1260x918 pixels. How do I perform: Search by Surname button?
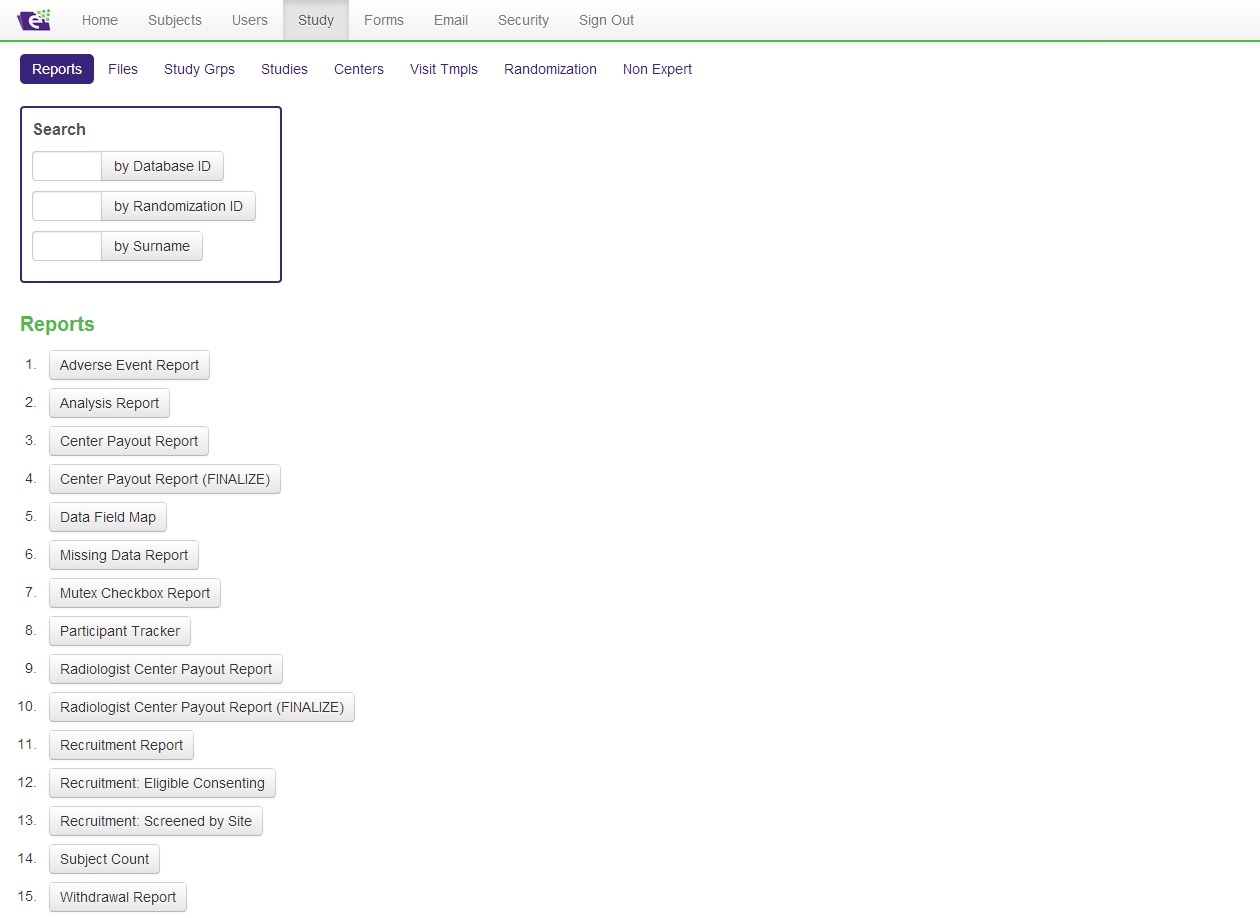click(x=152, y=246)
